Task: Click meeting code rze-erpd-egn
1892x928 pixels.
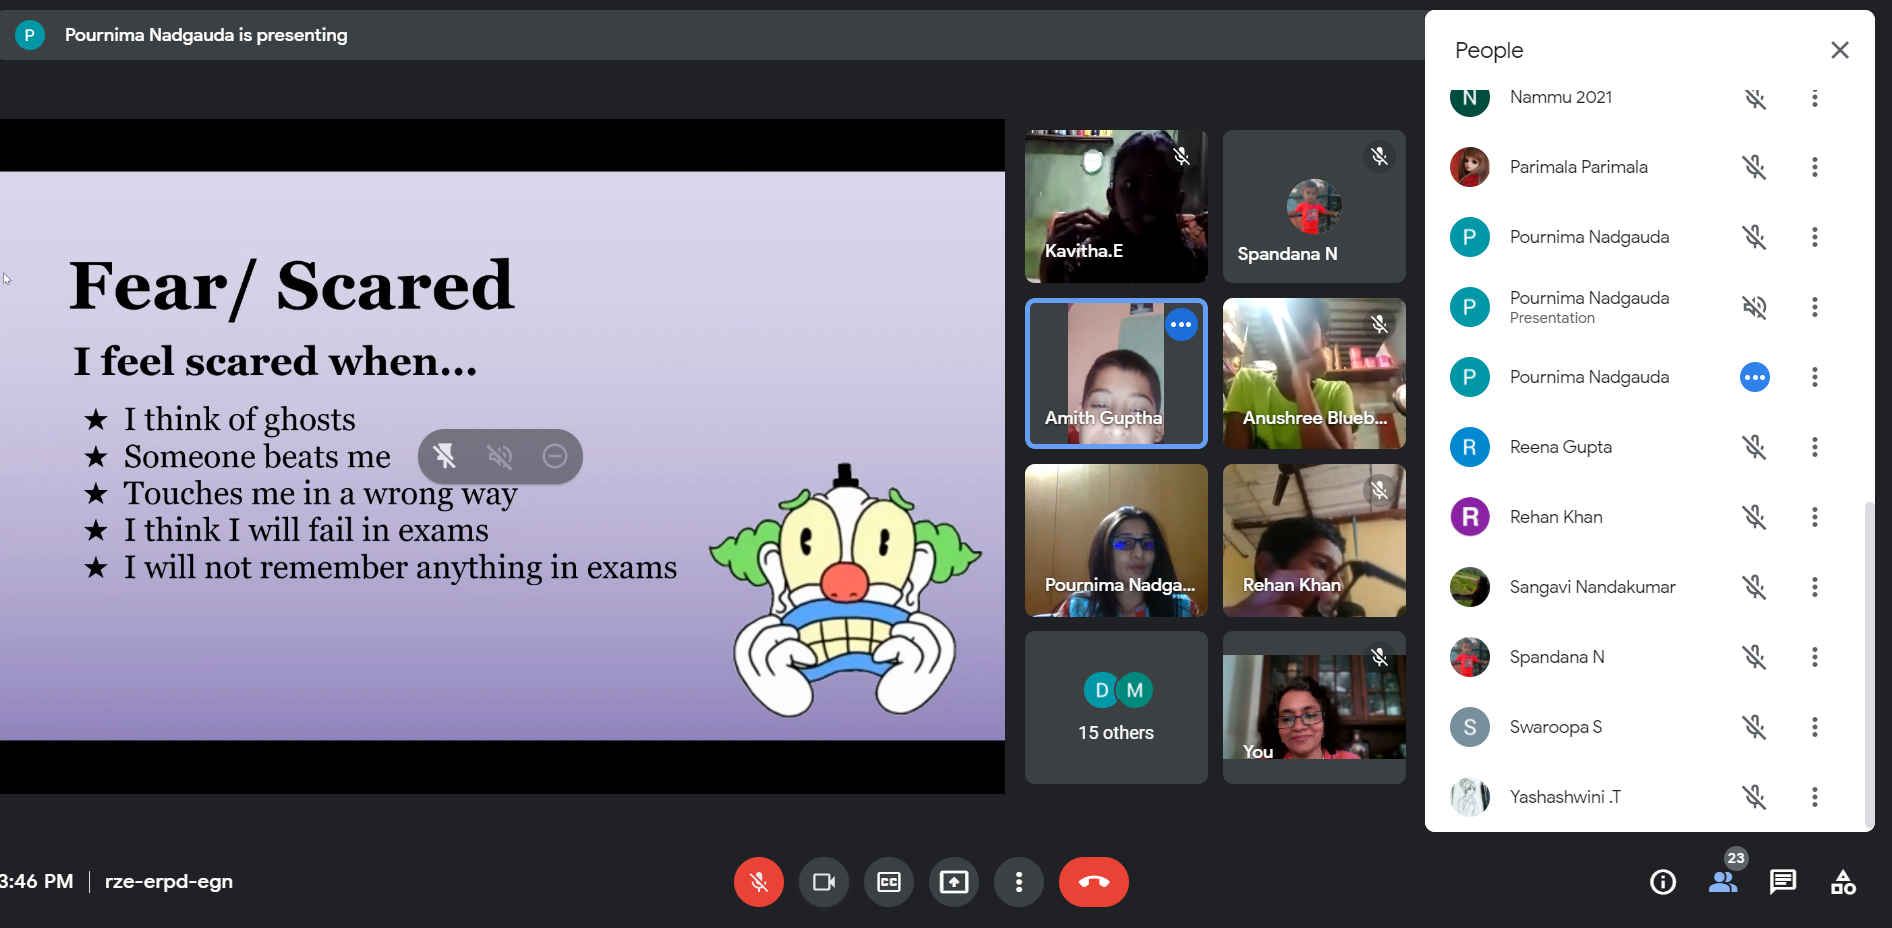Action: [x=169, y=881]
